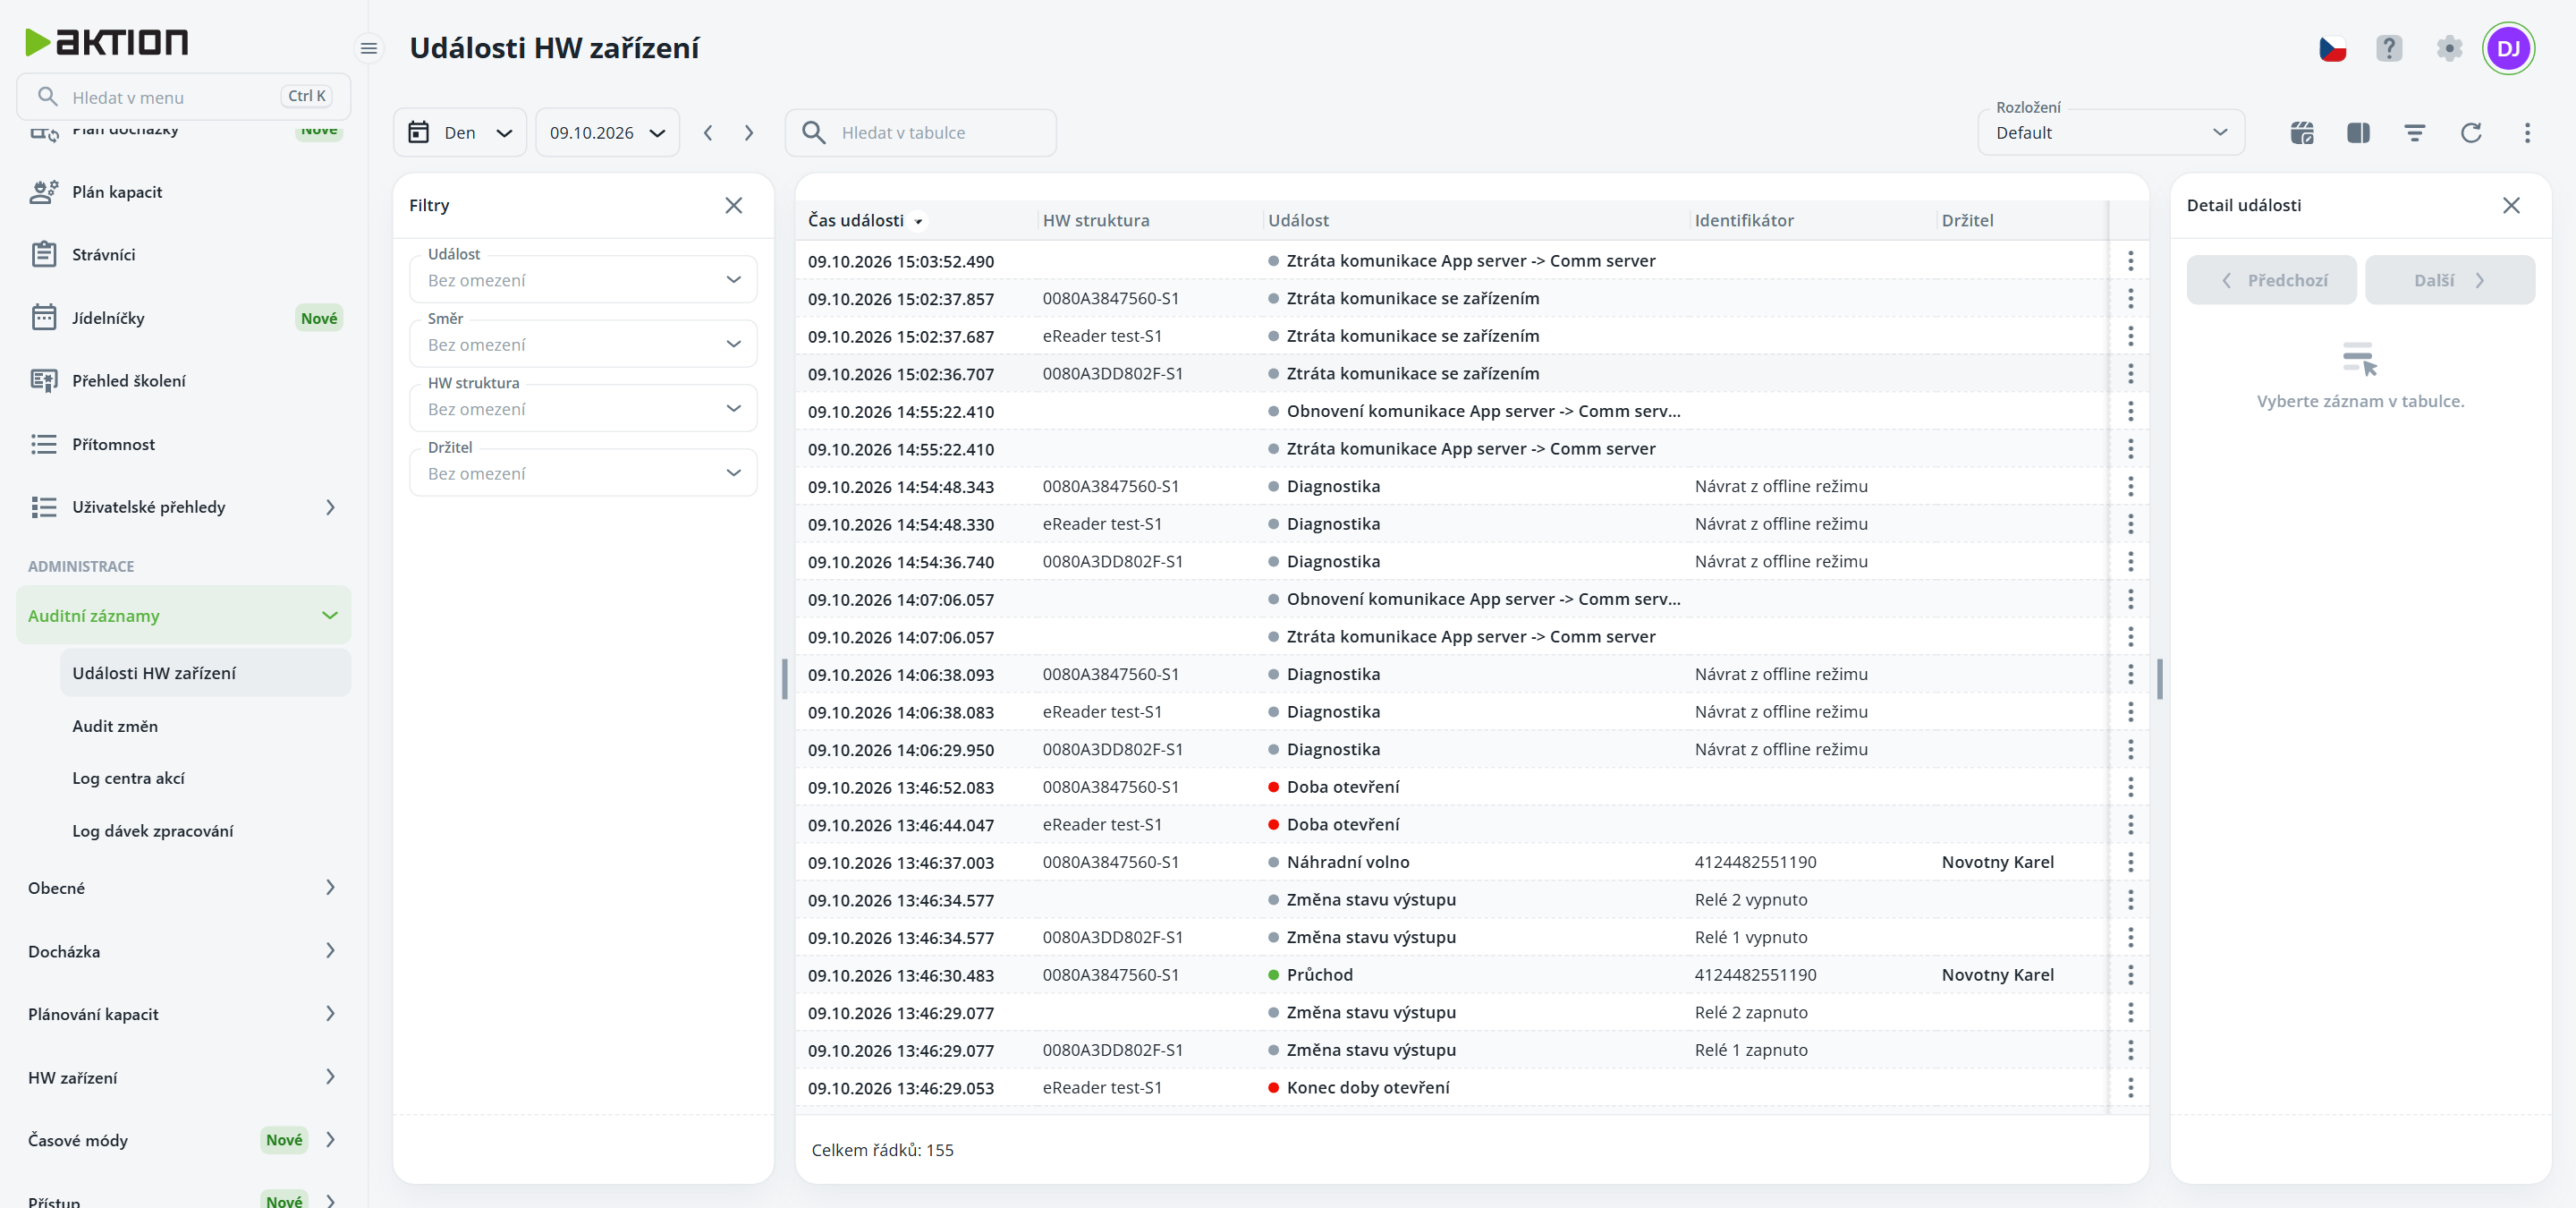
Task: Open the Směr filter dropdown
Action: [583, 345]
